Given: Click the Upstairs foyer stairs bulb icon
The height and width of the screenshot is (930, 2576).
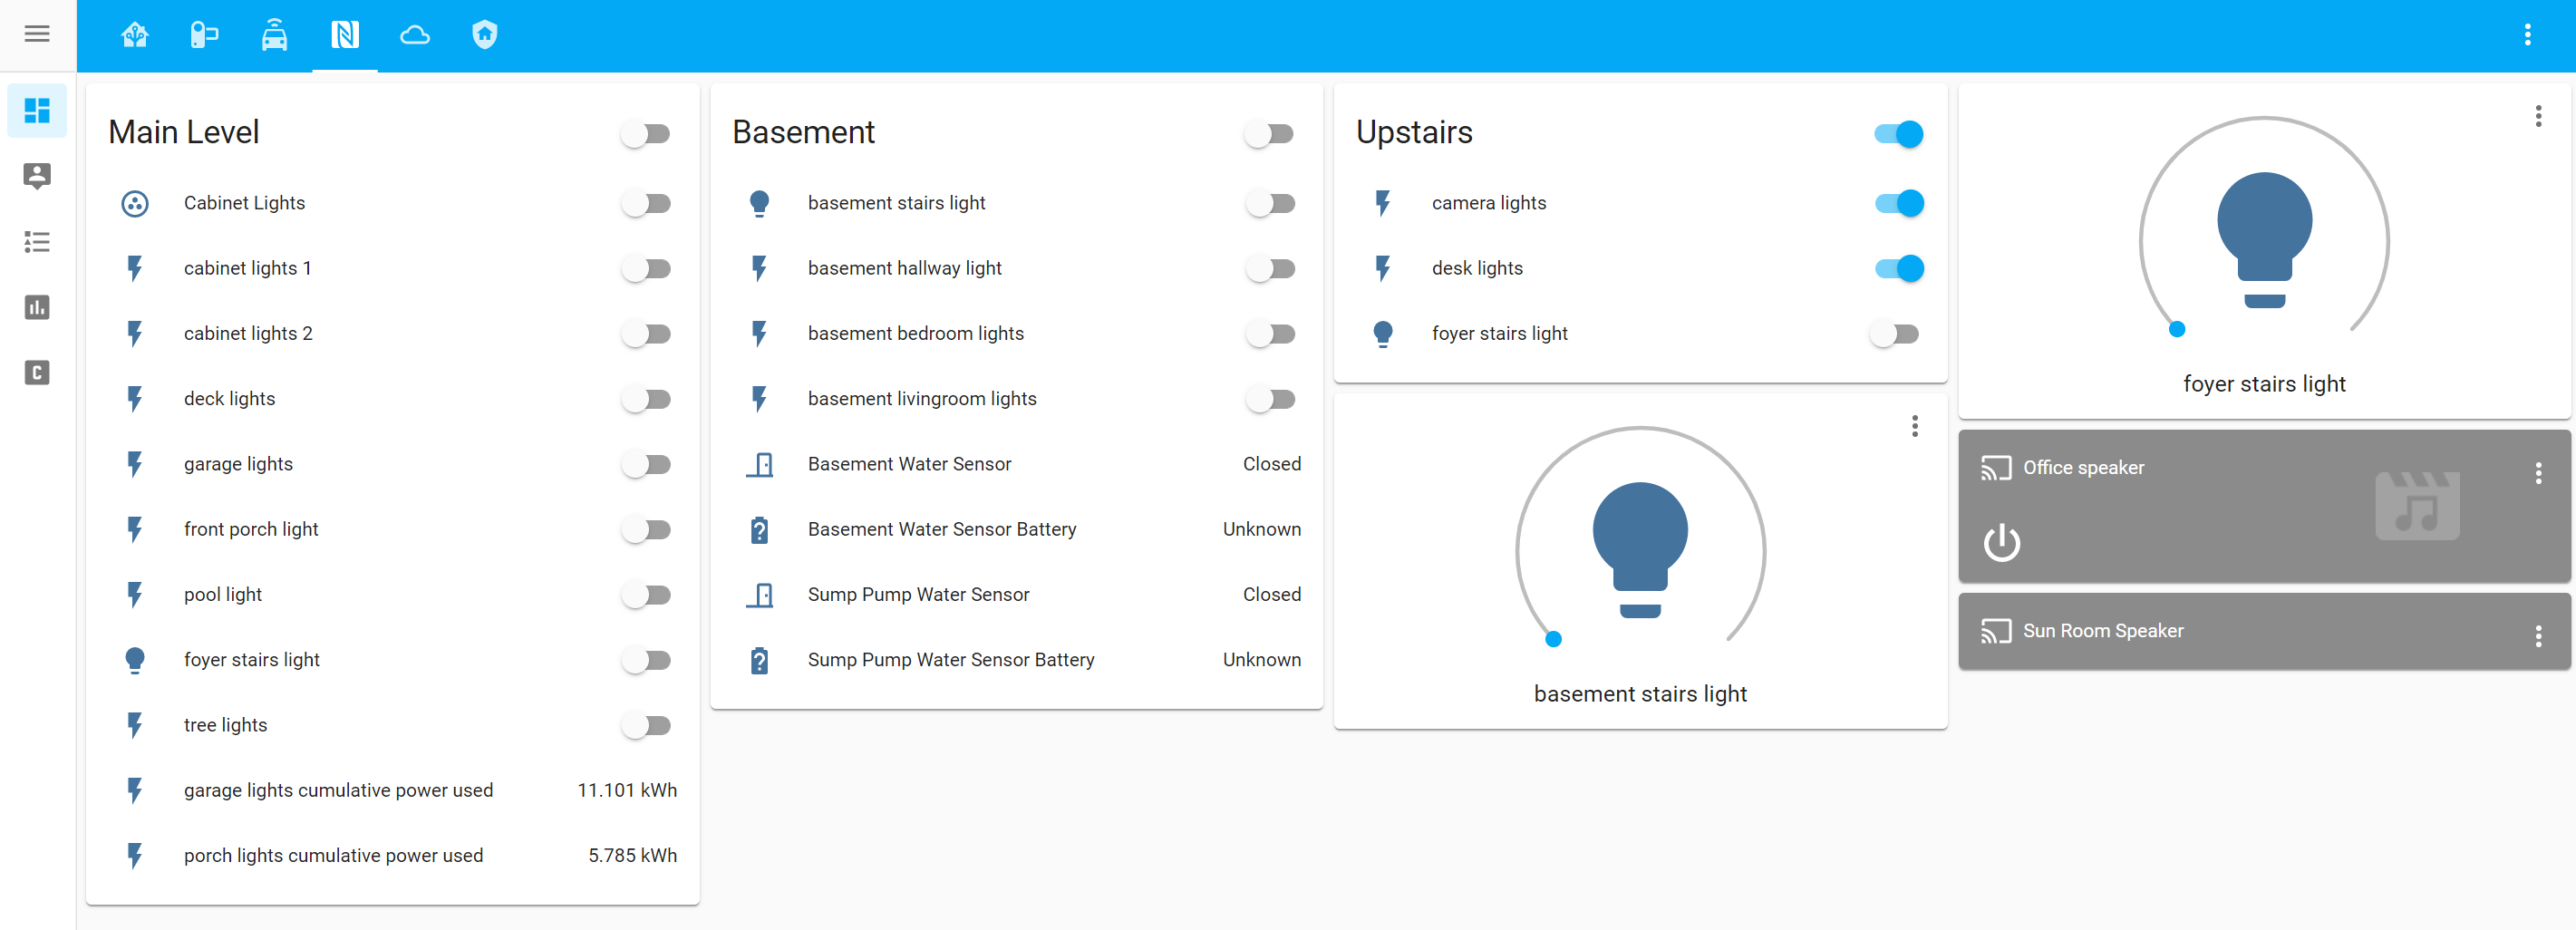Looking at the screenshot, I should point(1383,334).
